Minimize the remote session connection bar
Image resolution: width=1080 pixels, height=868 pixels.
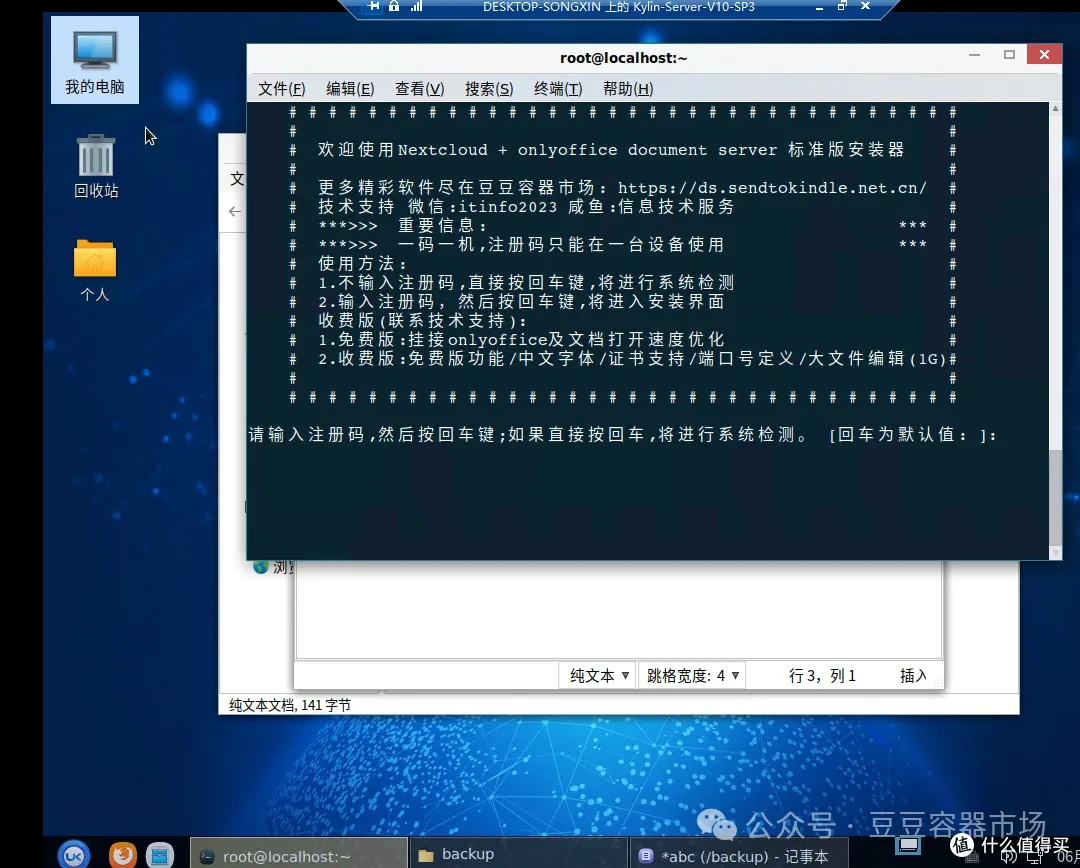819,7
